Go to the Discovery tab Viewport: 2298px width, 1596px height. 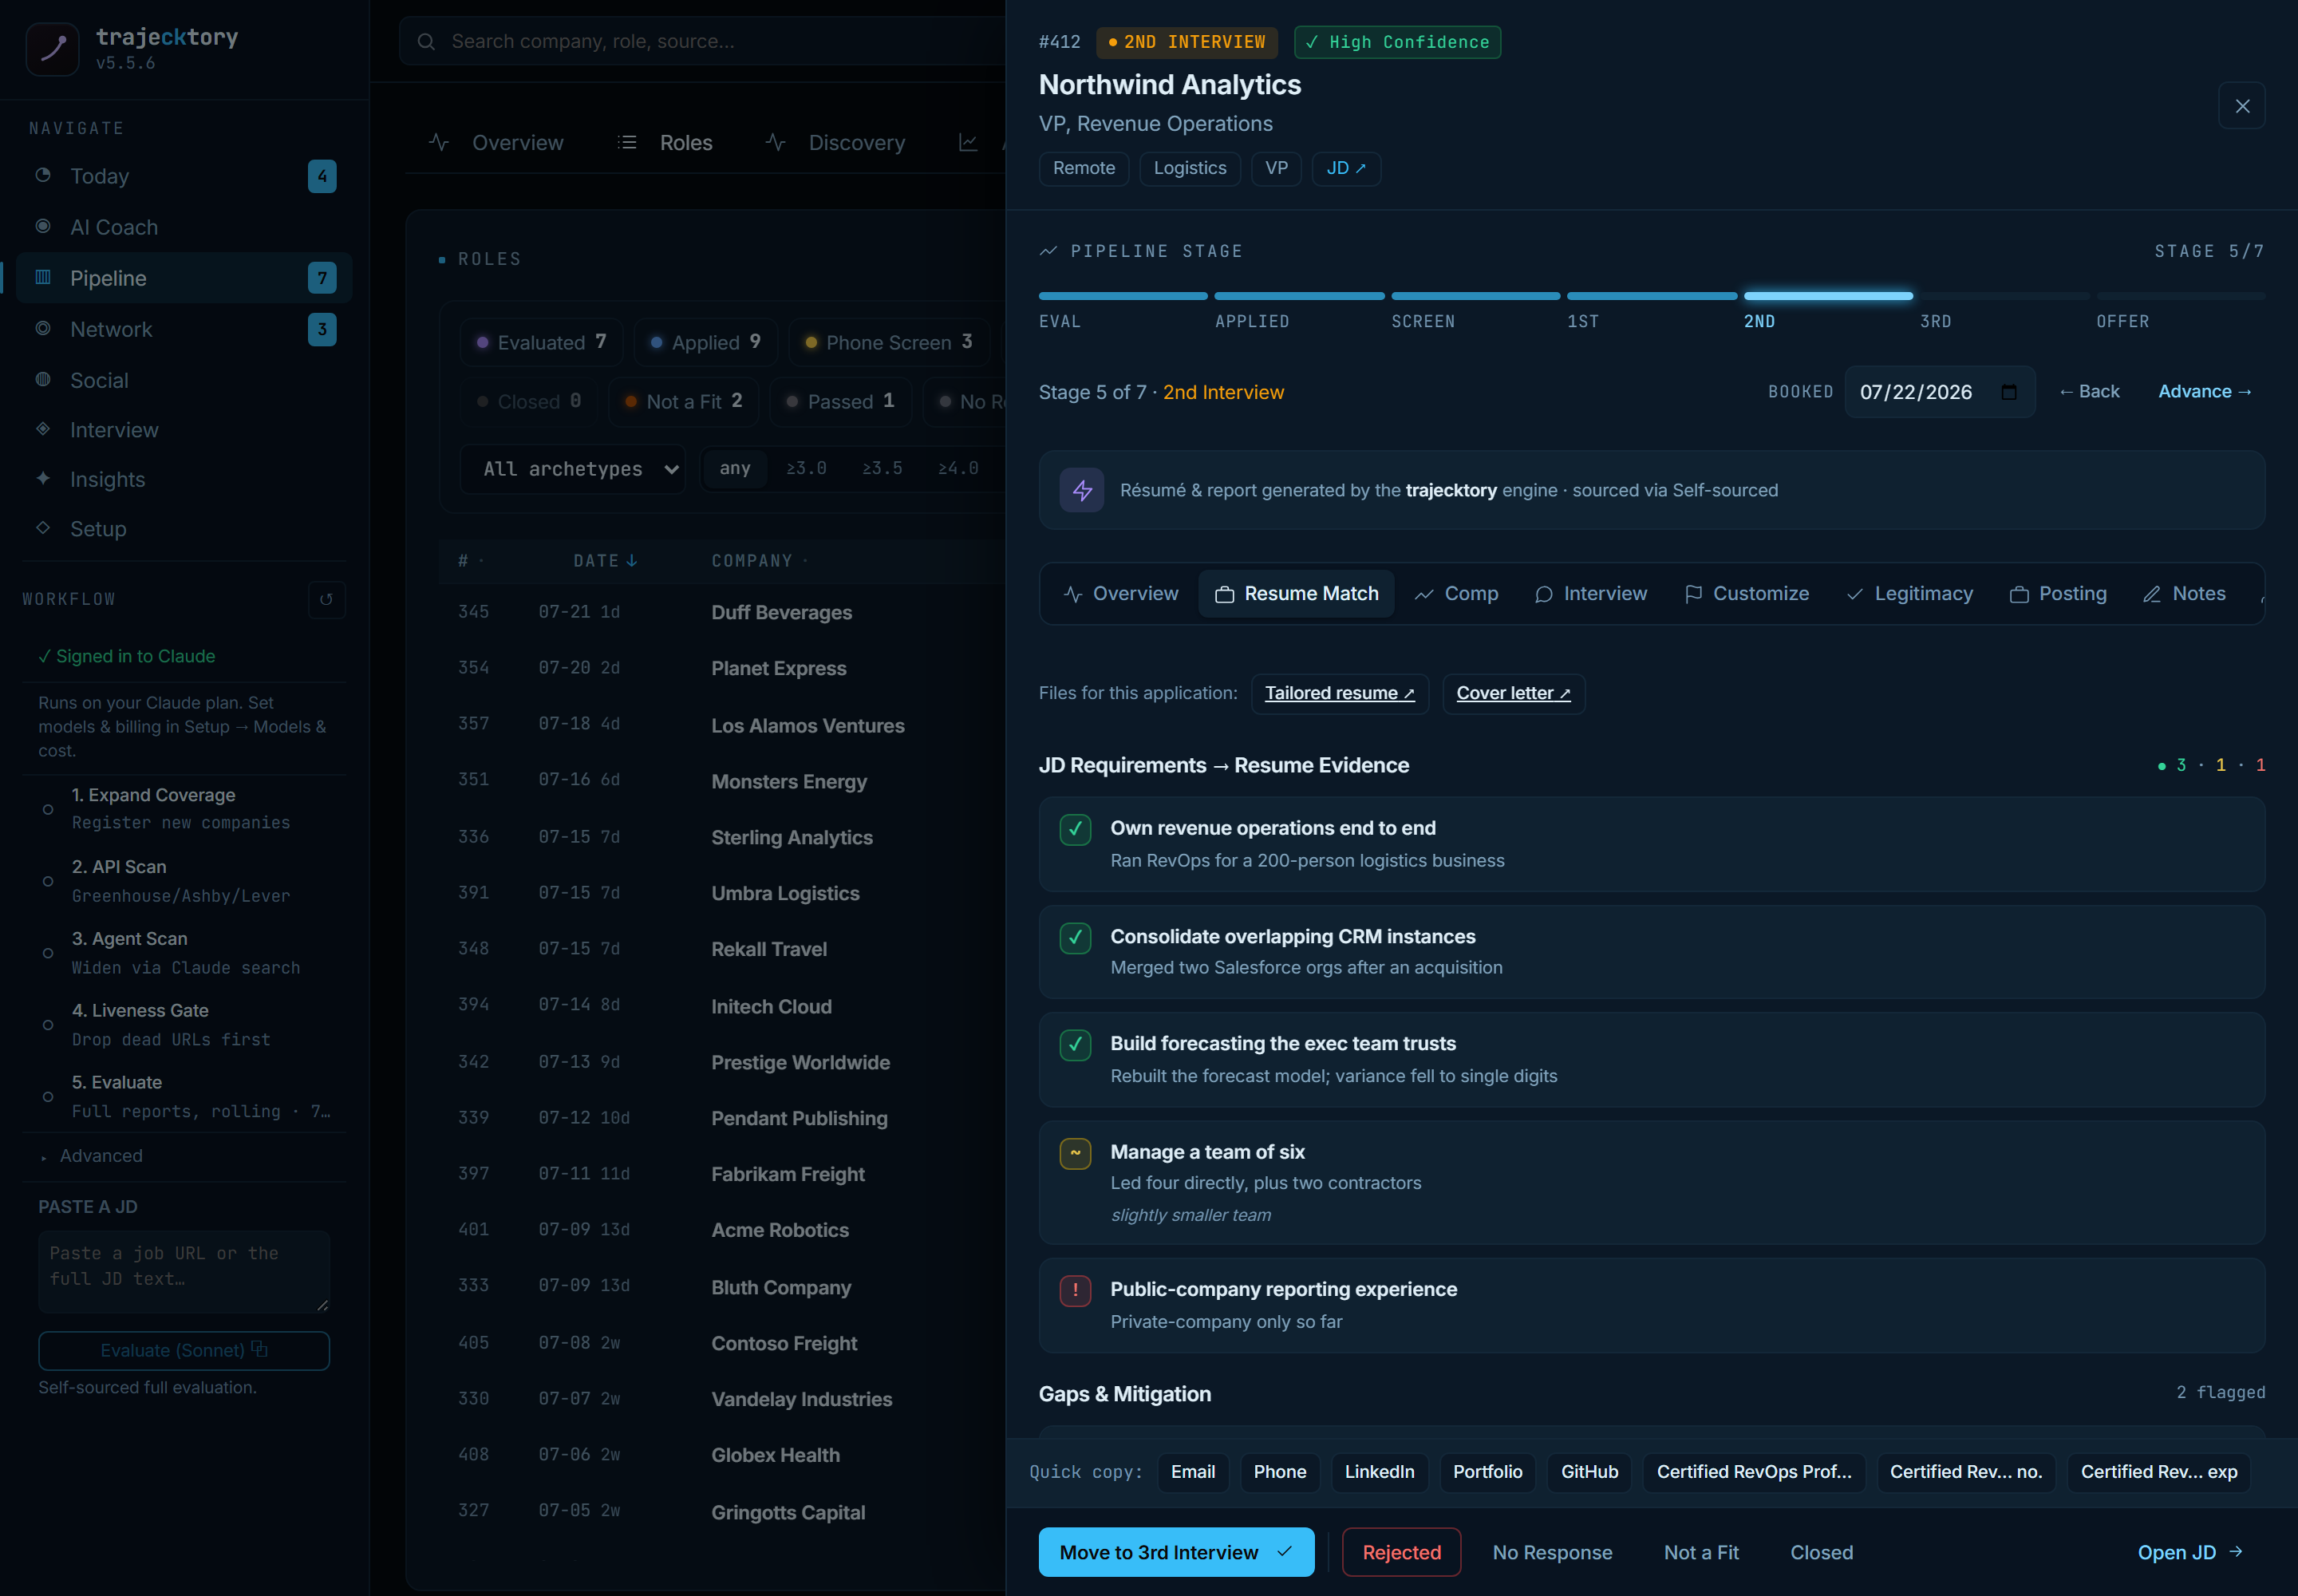coord(836,143)
